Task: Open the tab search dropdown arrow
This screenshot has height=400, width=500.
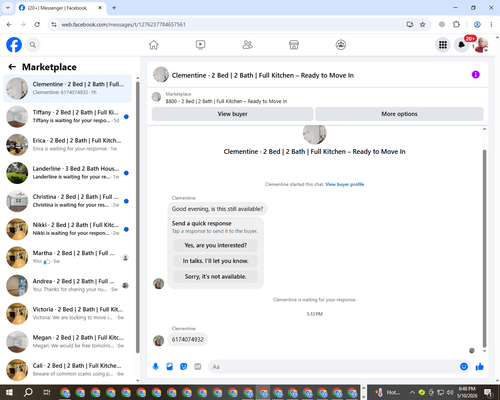Action: coord(8,8)
